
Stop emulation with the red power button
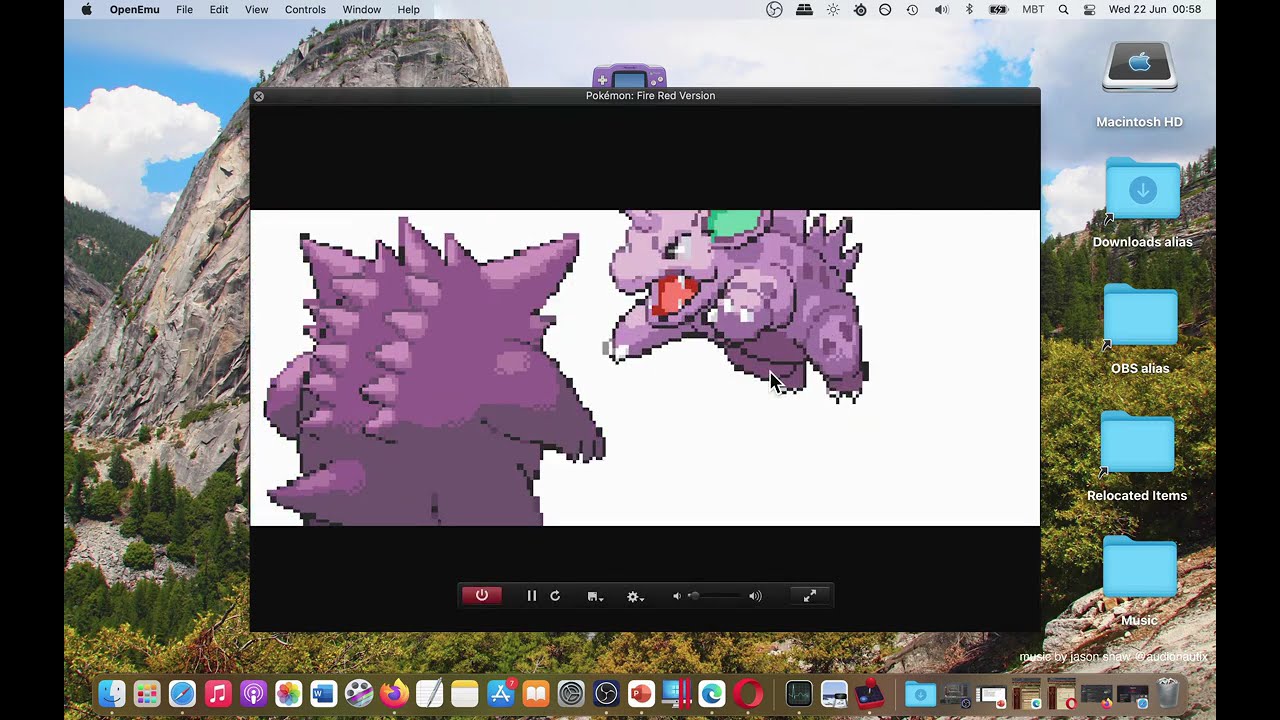481,596
